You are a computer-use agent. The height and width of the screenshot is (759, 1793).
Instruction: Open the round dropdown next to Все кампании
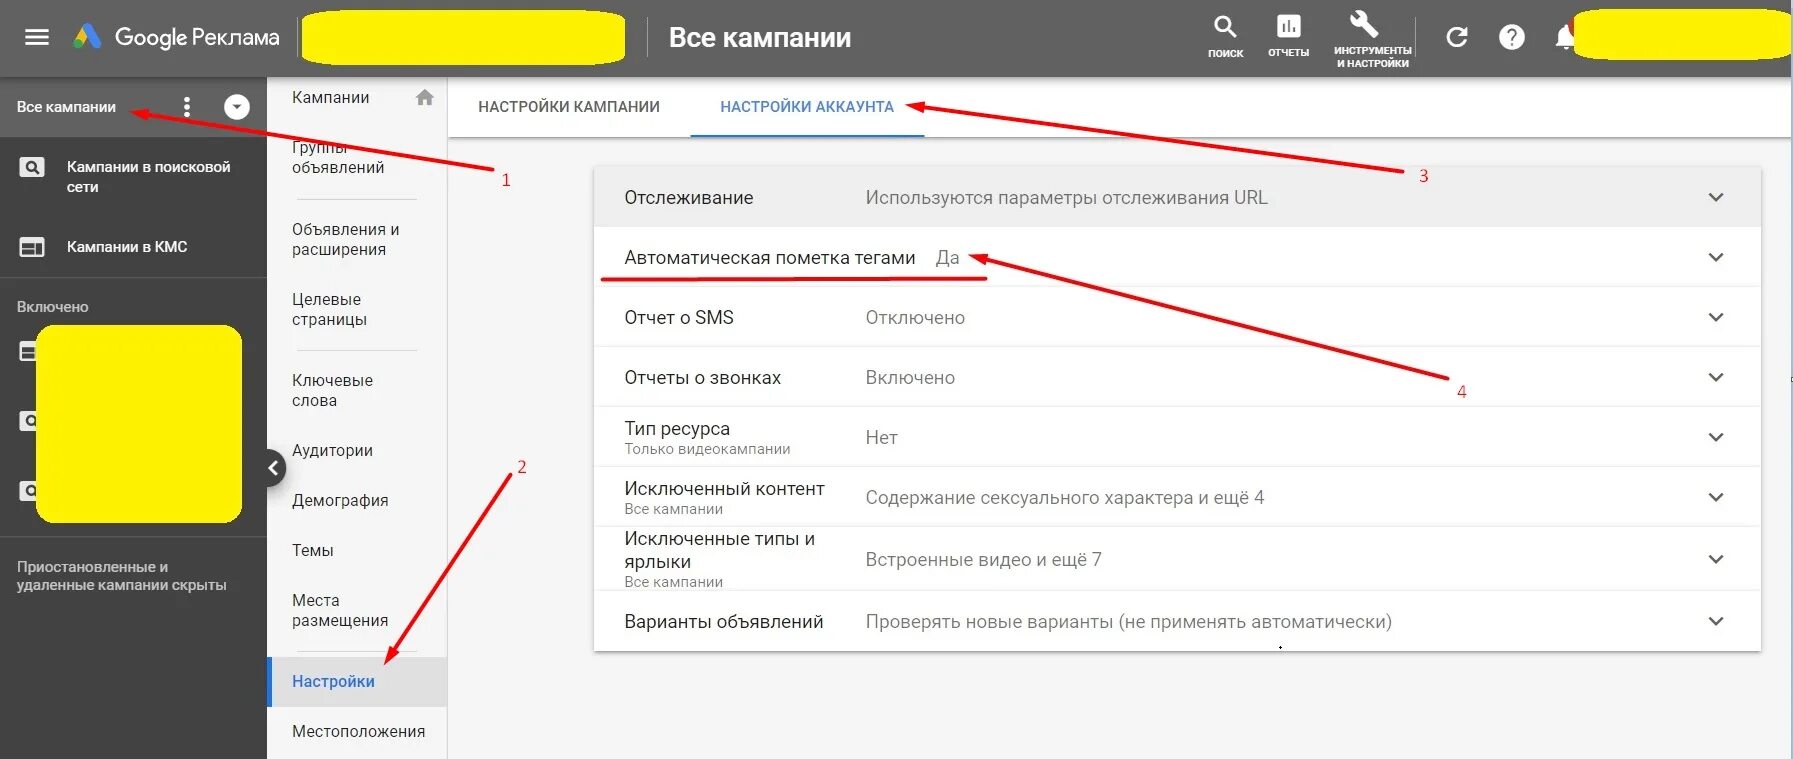coord(237,107)
